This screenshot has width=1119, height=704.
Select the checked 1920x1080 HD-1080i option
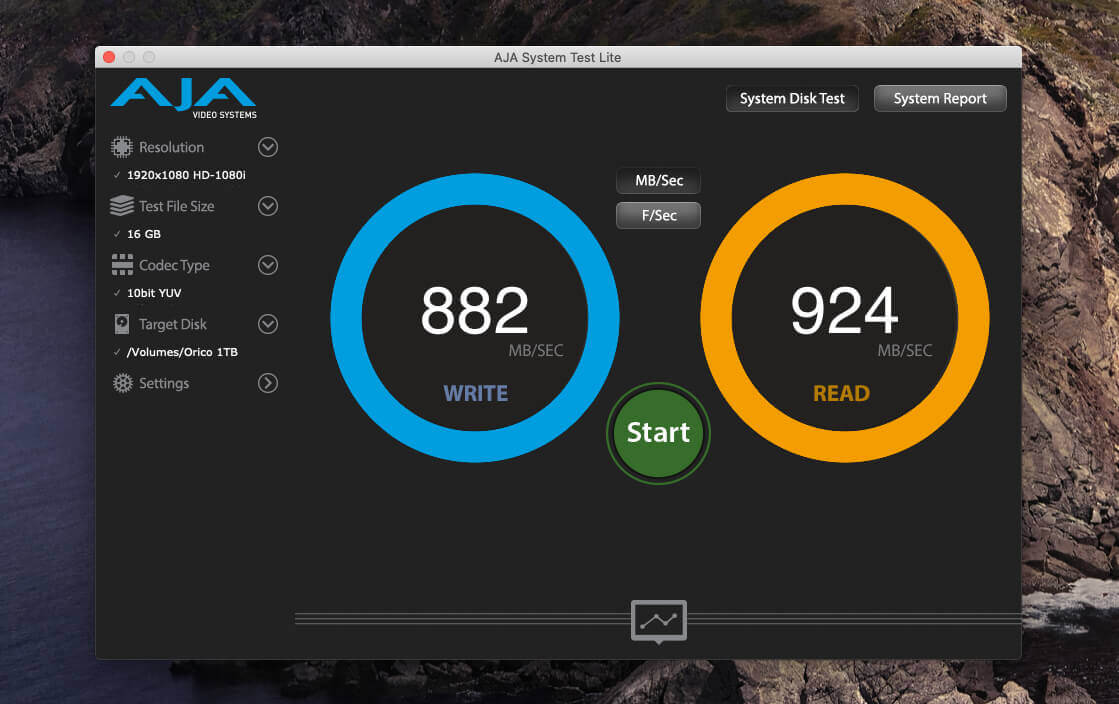pos(186,175)
